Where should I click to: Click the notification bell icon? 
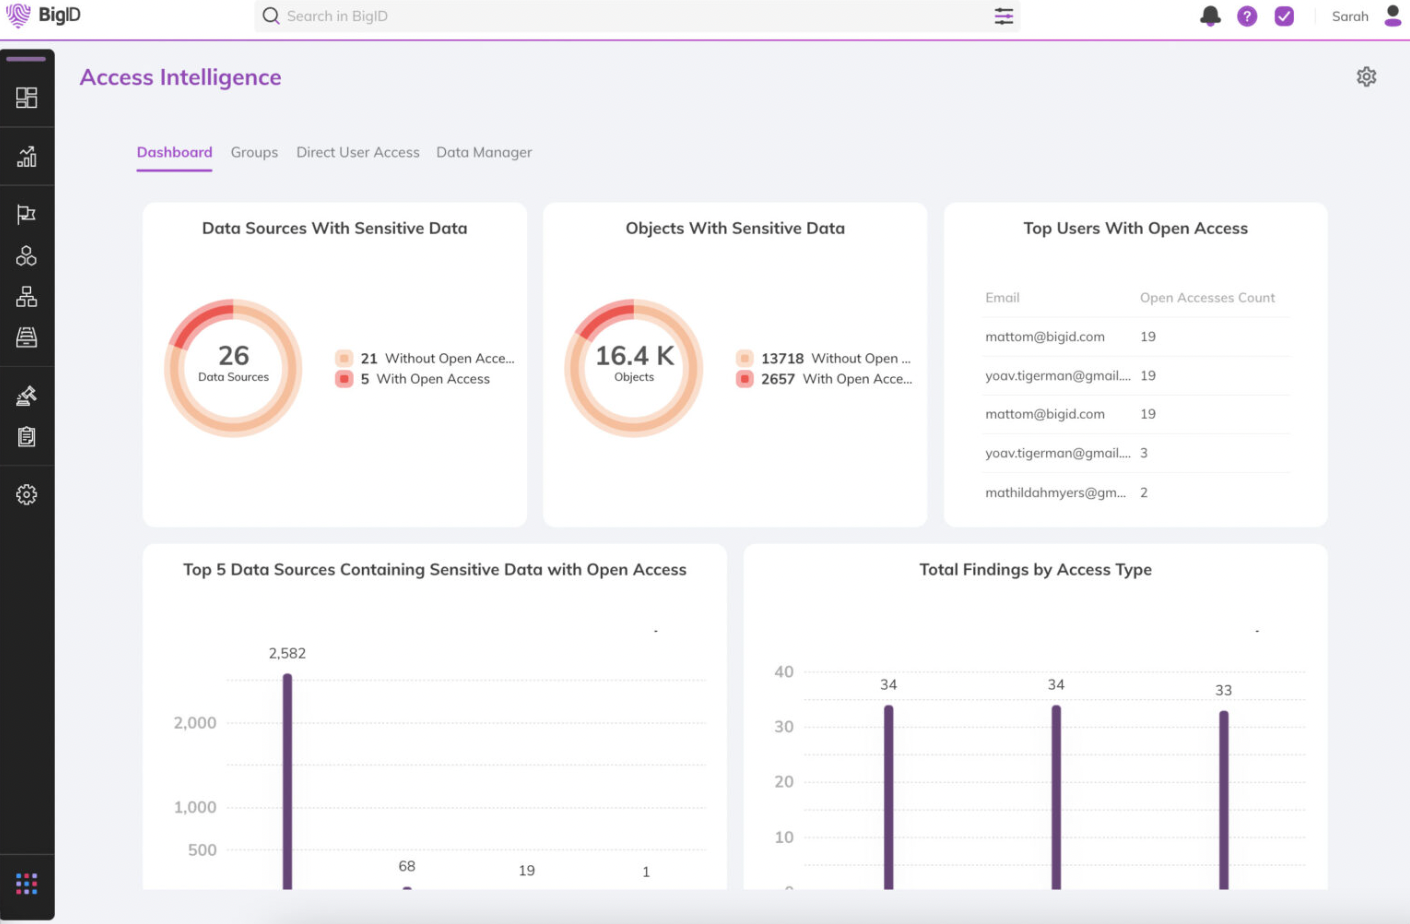pos(1210,16)
